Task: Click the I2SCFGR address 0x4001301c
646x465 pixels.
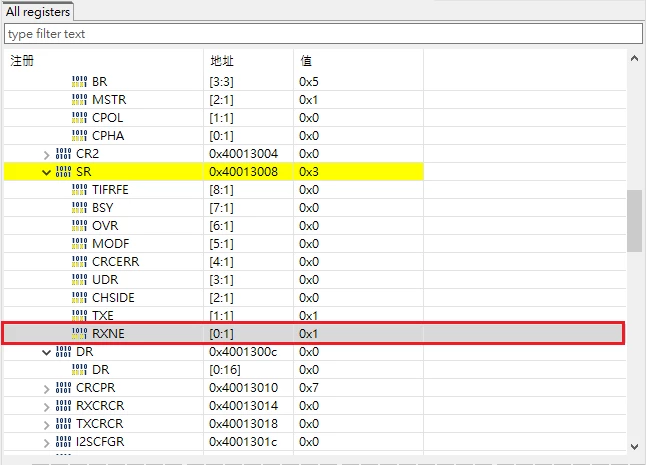Action: coord(243,442)
